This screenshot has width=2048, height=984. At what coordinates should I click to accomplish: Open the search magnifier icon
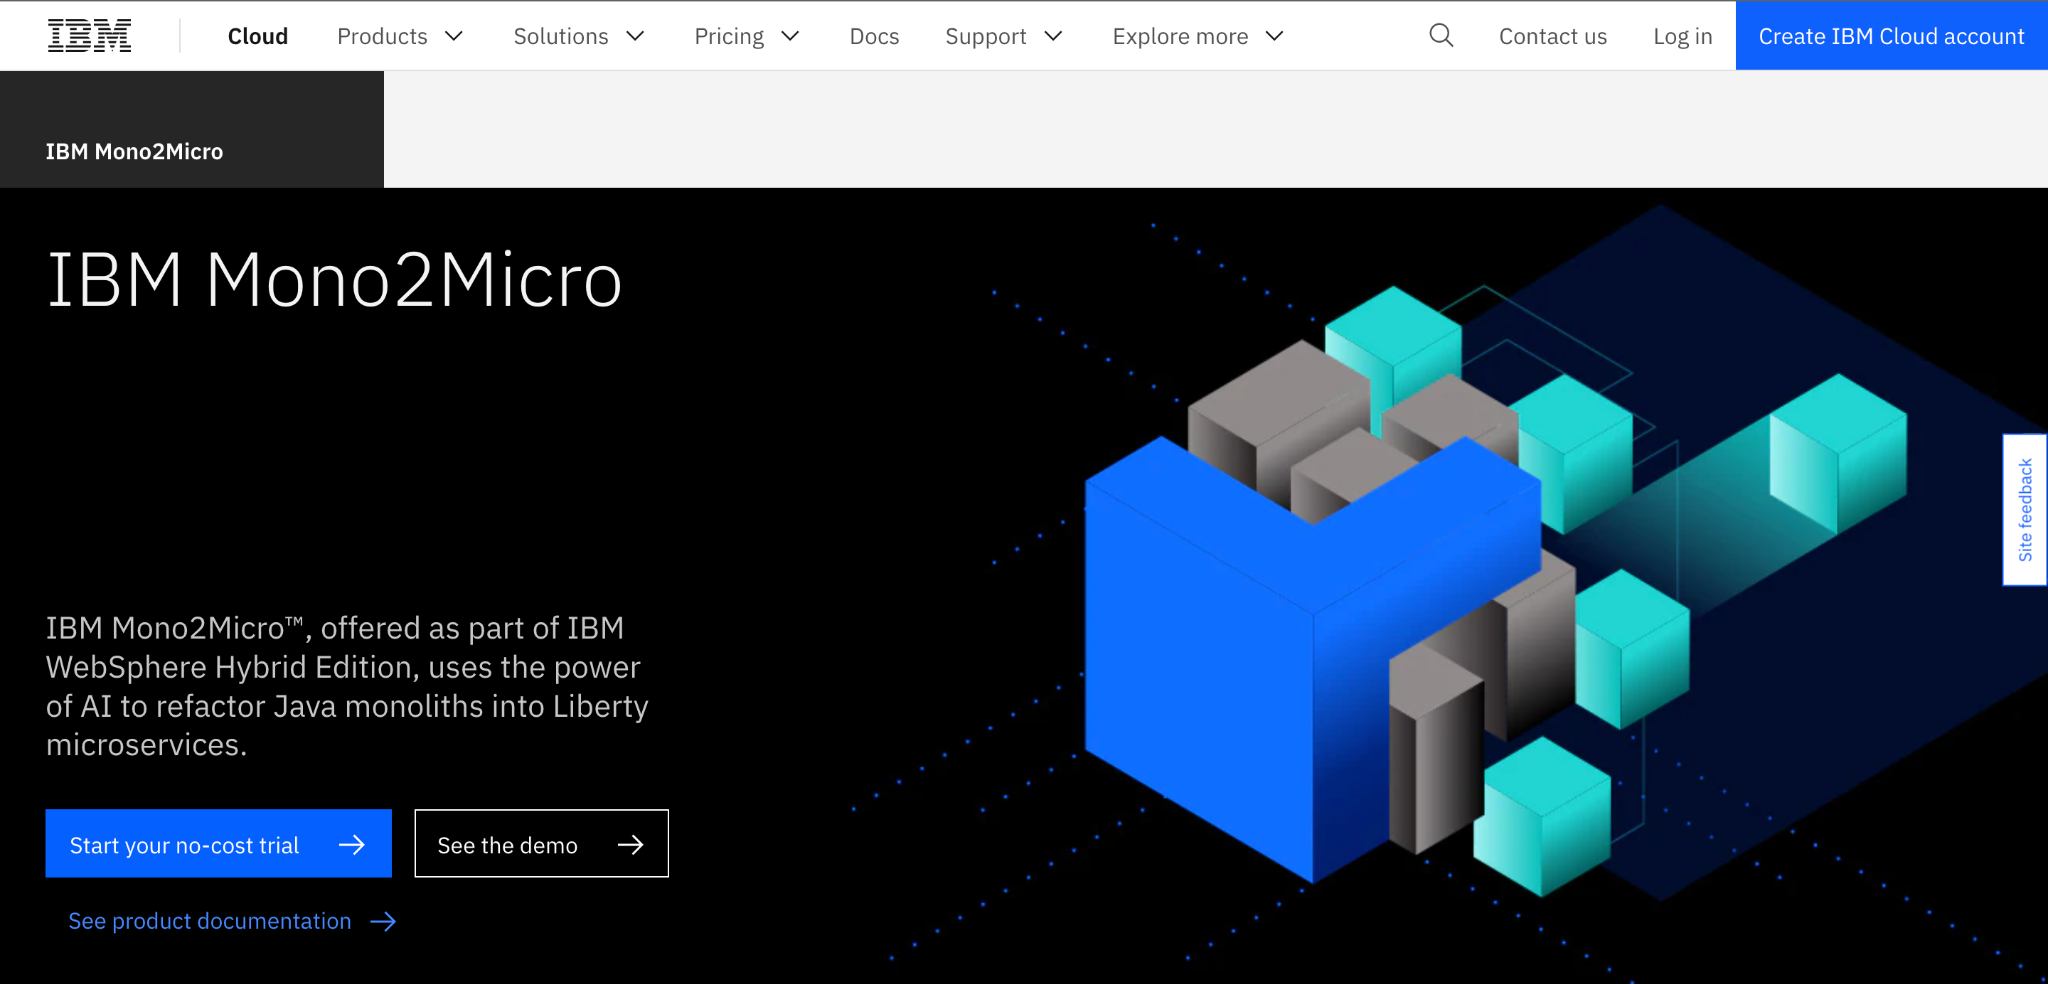pos(1441,36)
